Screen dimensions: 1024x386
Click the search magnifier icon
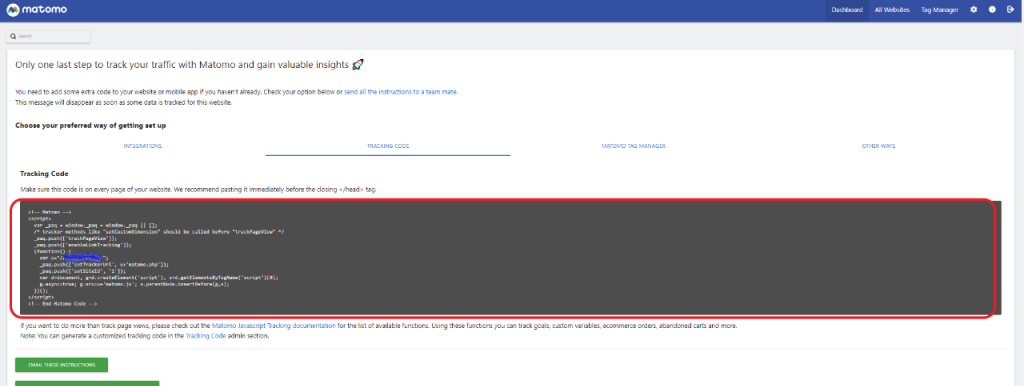tap(13, 36)
